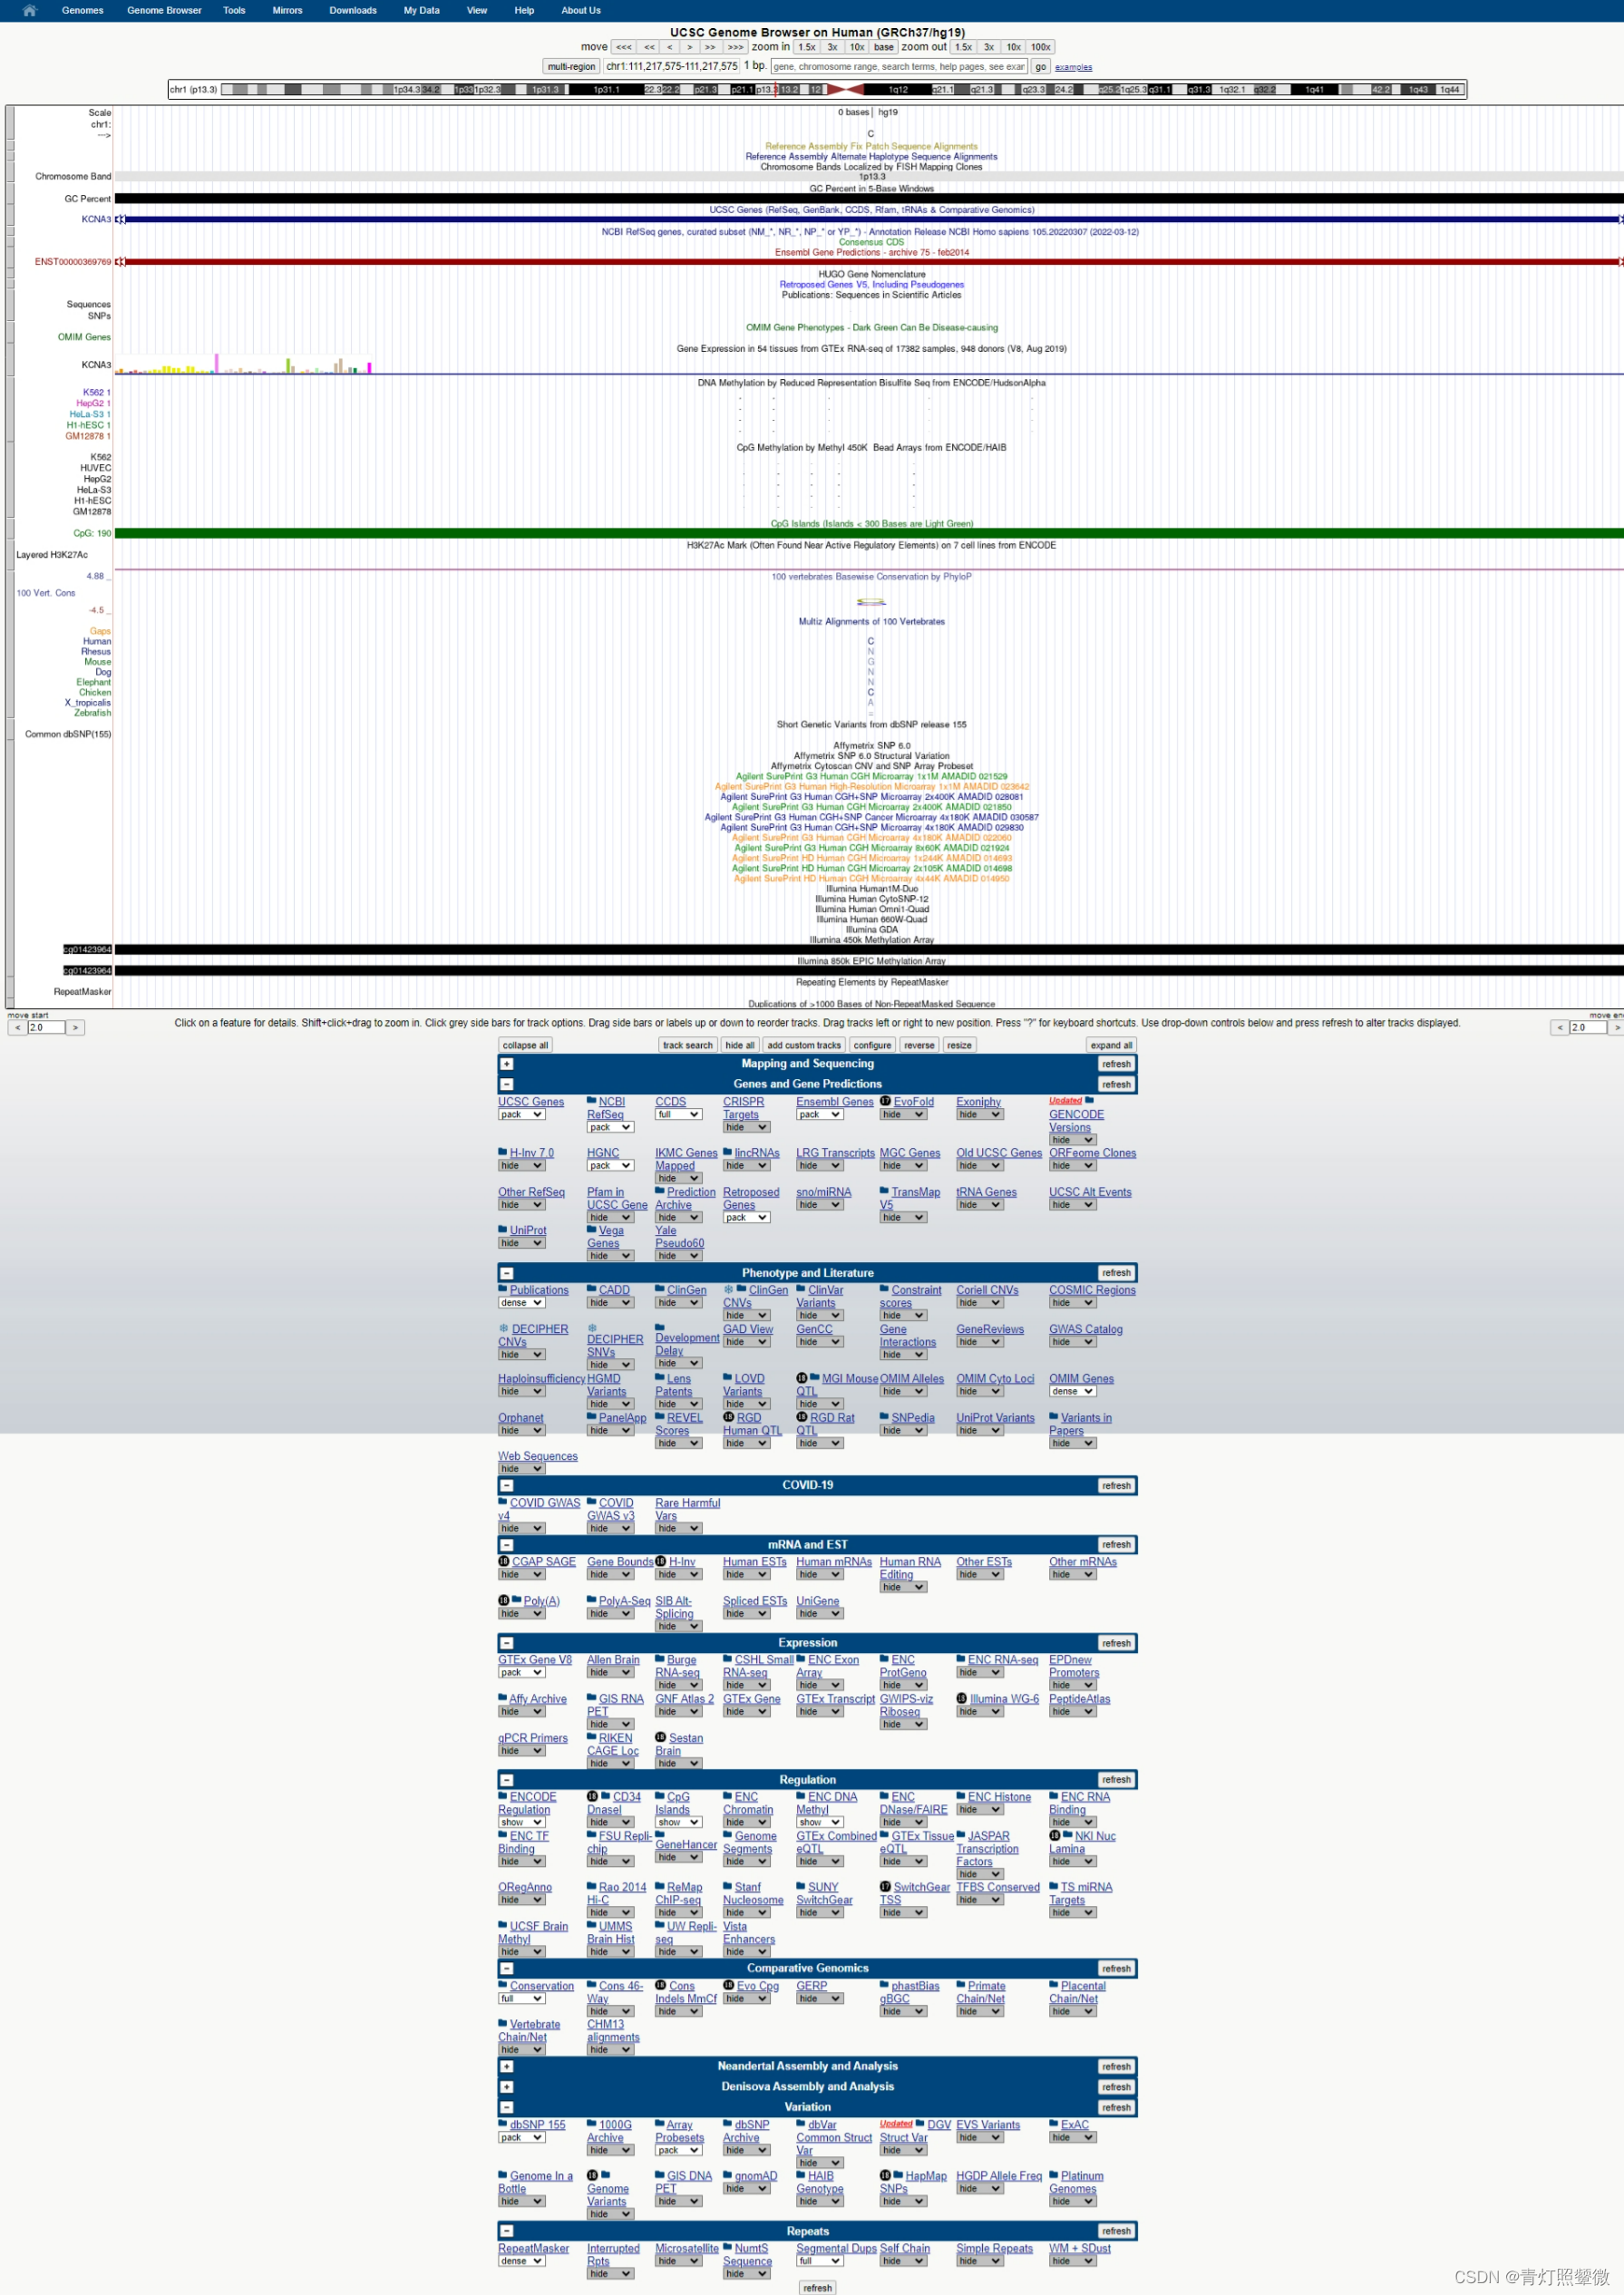Open HGNC visibility dropdown
The width and height of the screenshot is (1624, 2295).
610,1165
